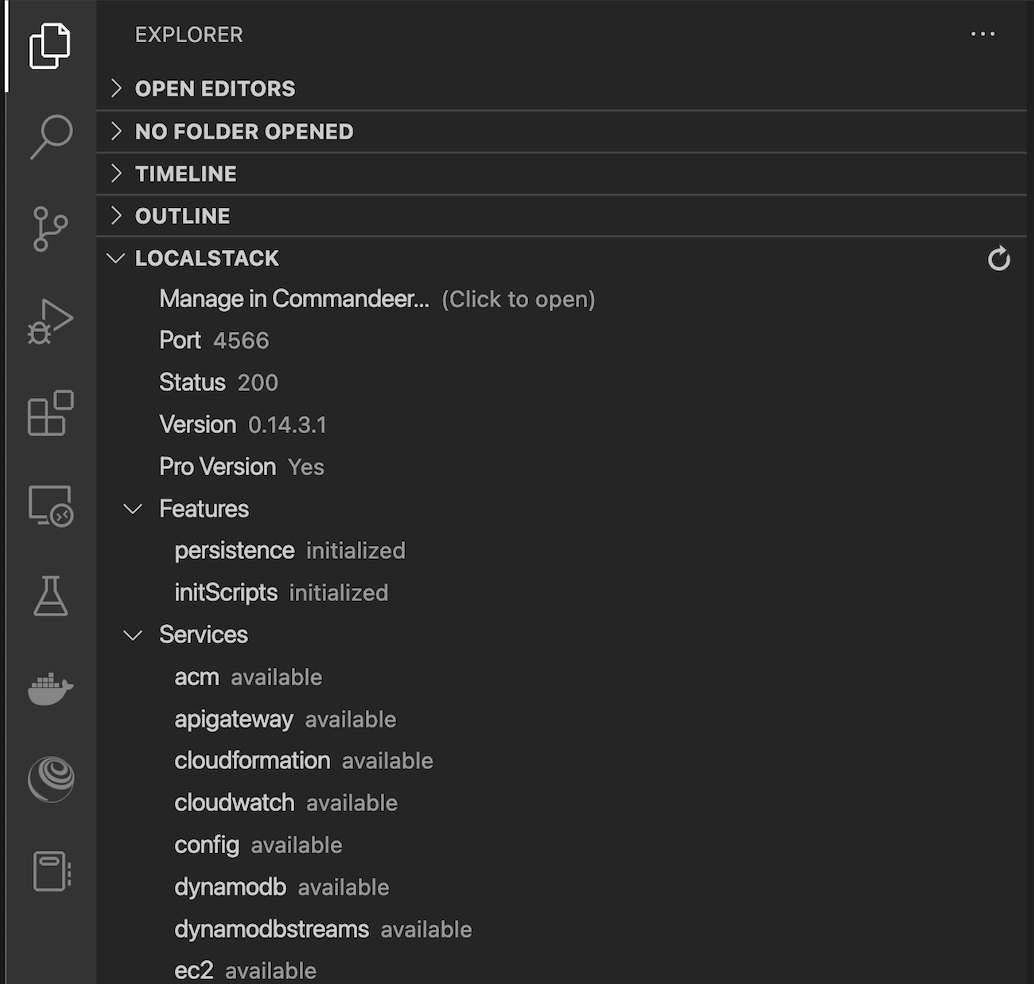
Task: Open the Testing beaker view
Action: pos(50,596)
